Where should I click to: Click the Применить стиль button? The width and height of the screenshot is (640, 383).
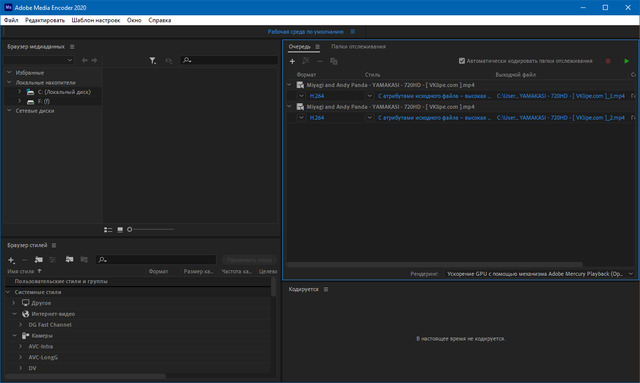click(249, 260)
